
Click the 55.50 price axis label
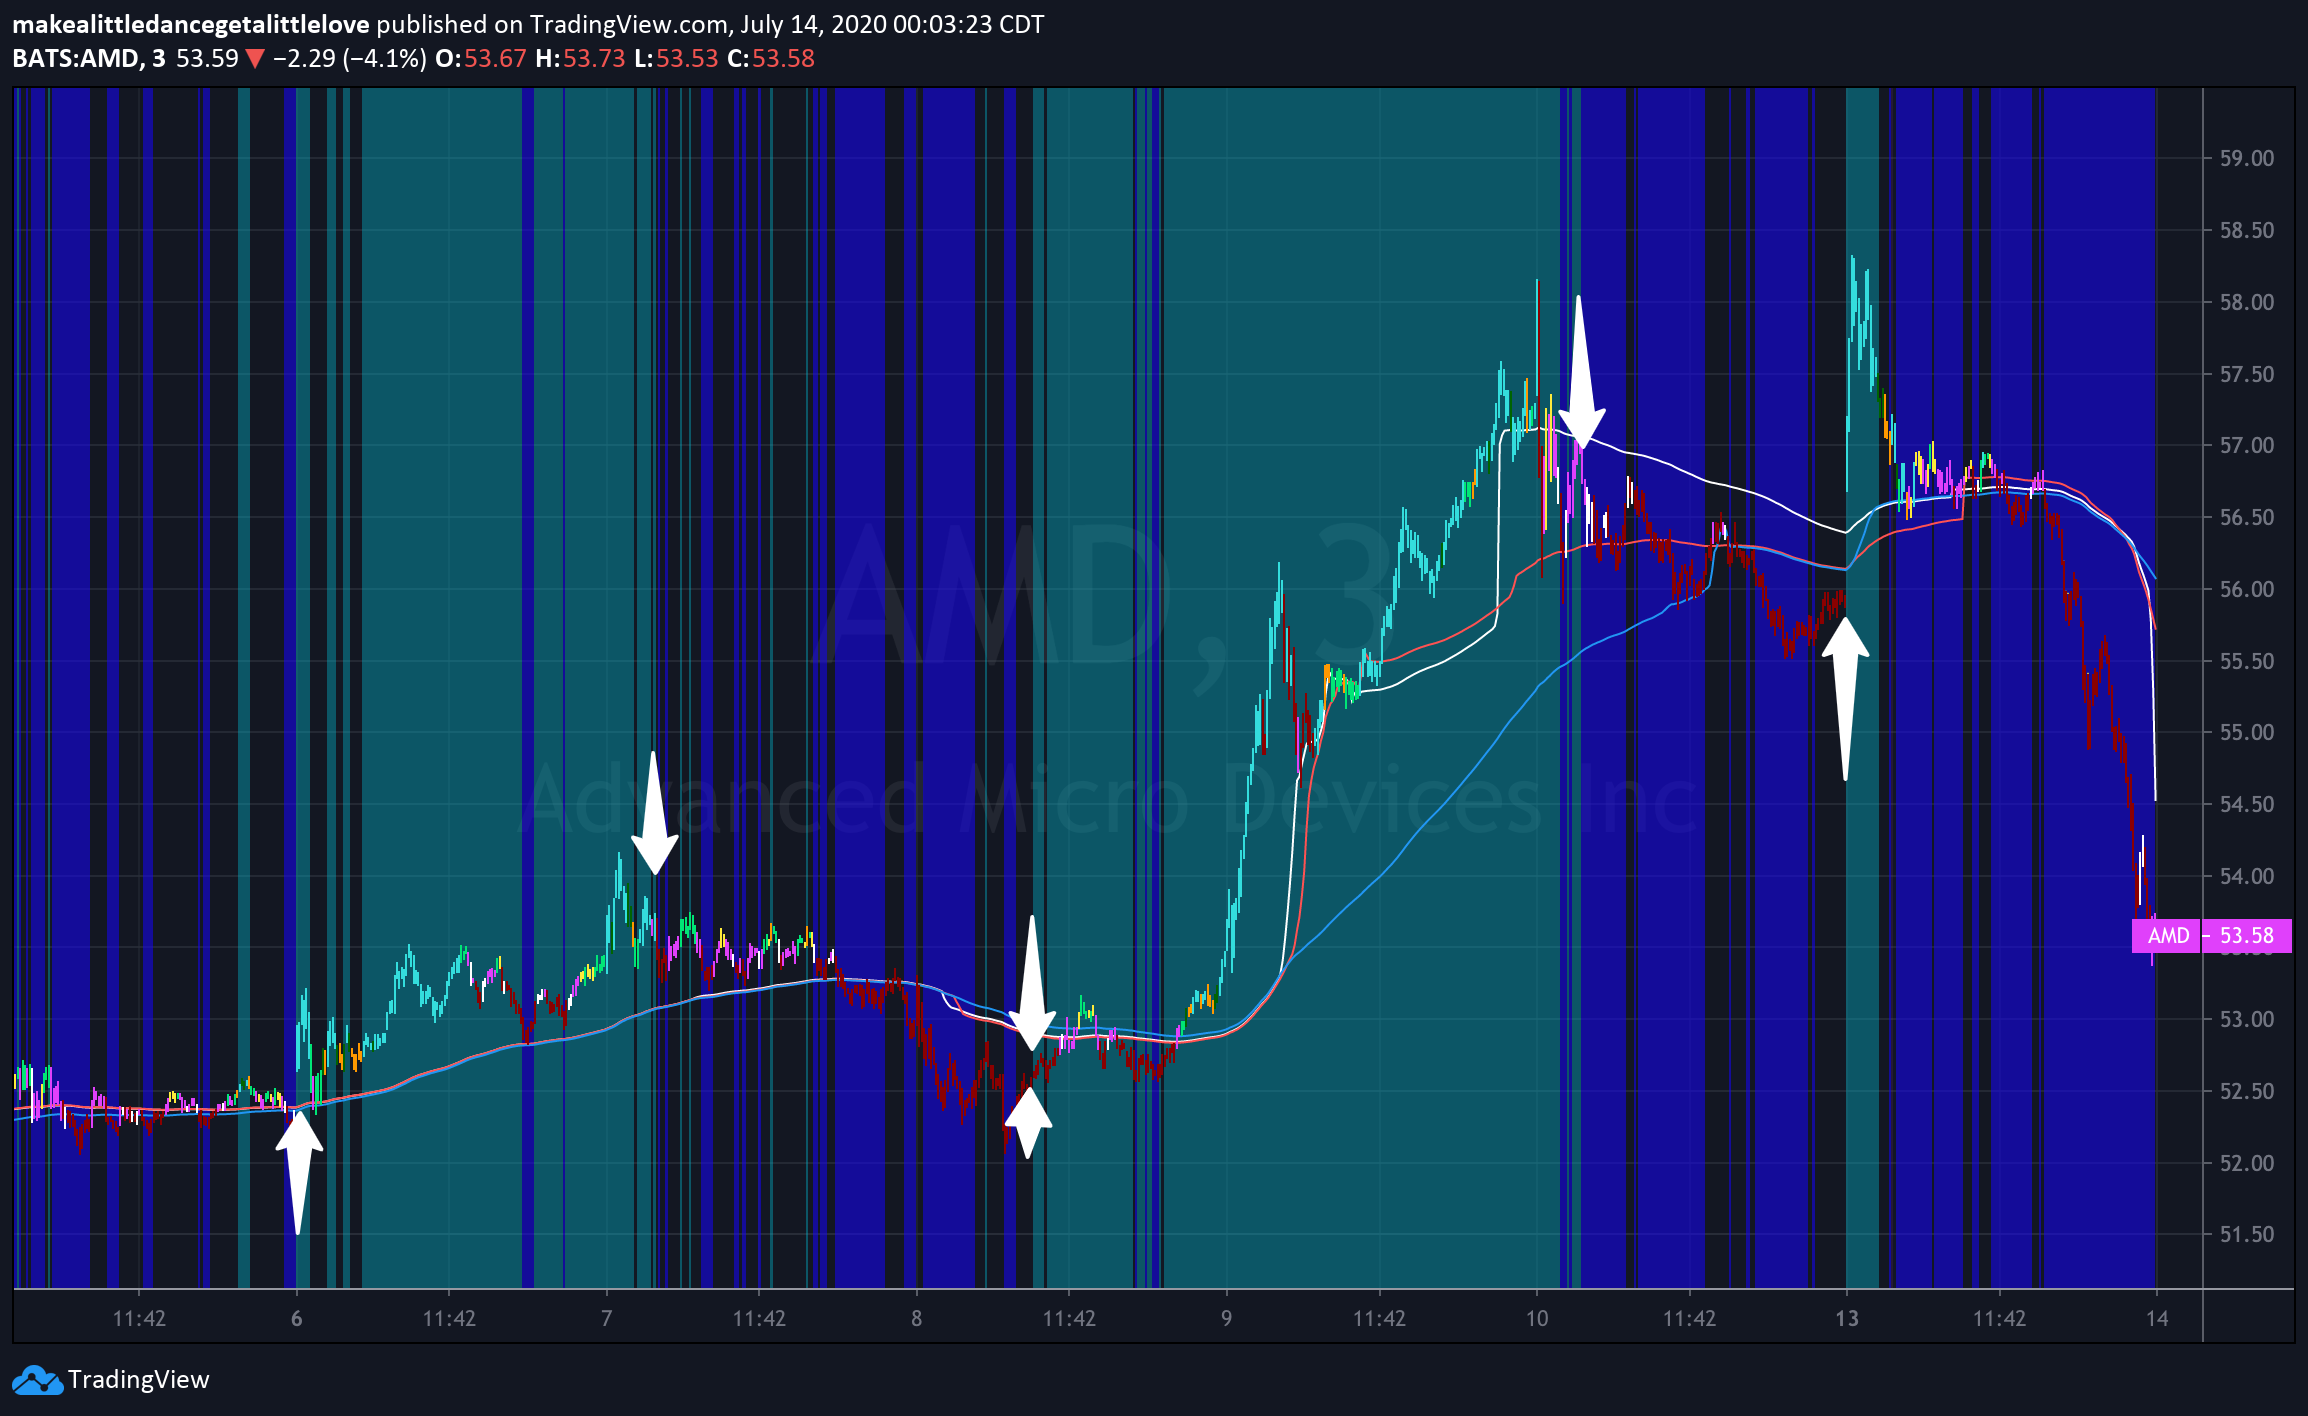click(2247, 661)
